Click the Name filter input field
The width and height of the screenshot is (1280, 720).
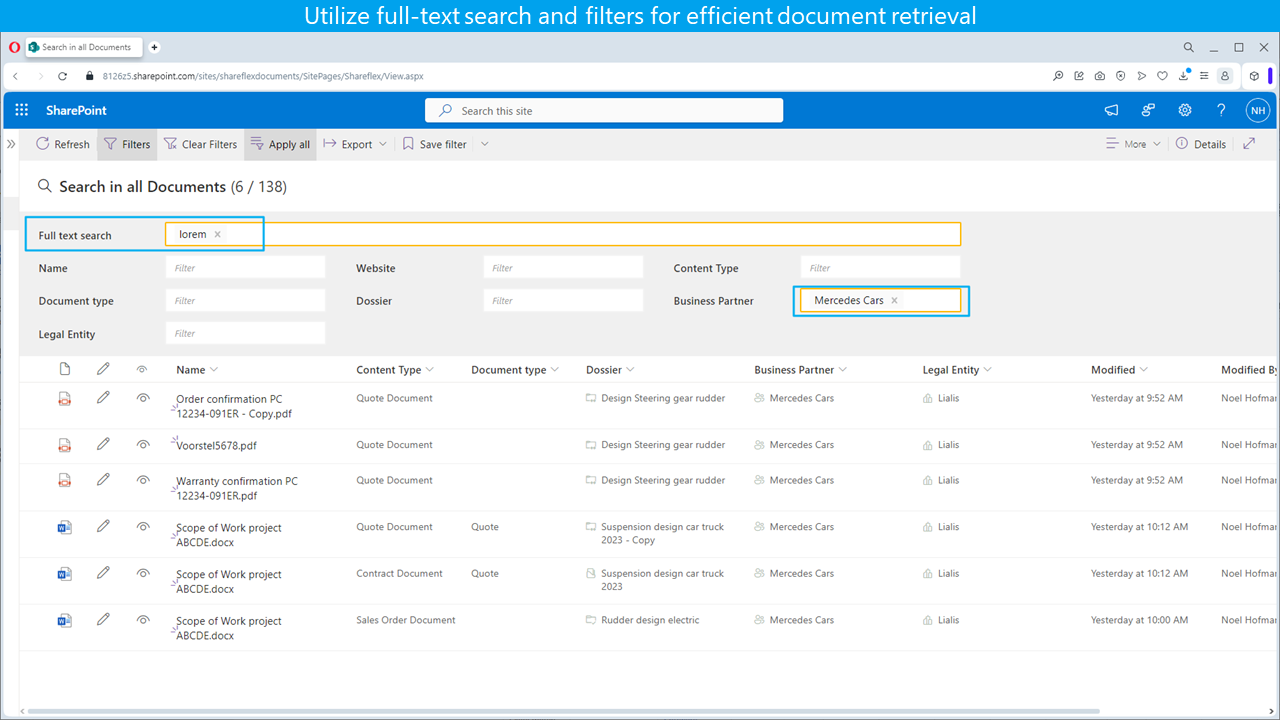click(x=245, y=267)
